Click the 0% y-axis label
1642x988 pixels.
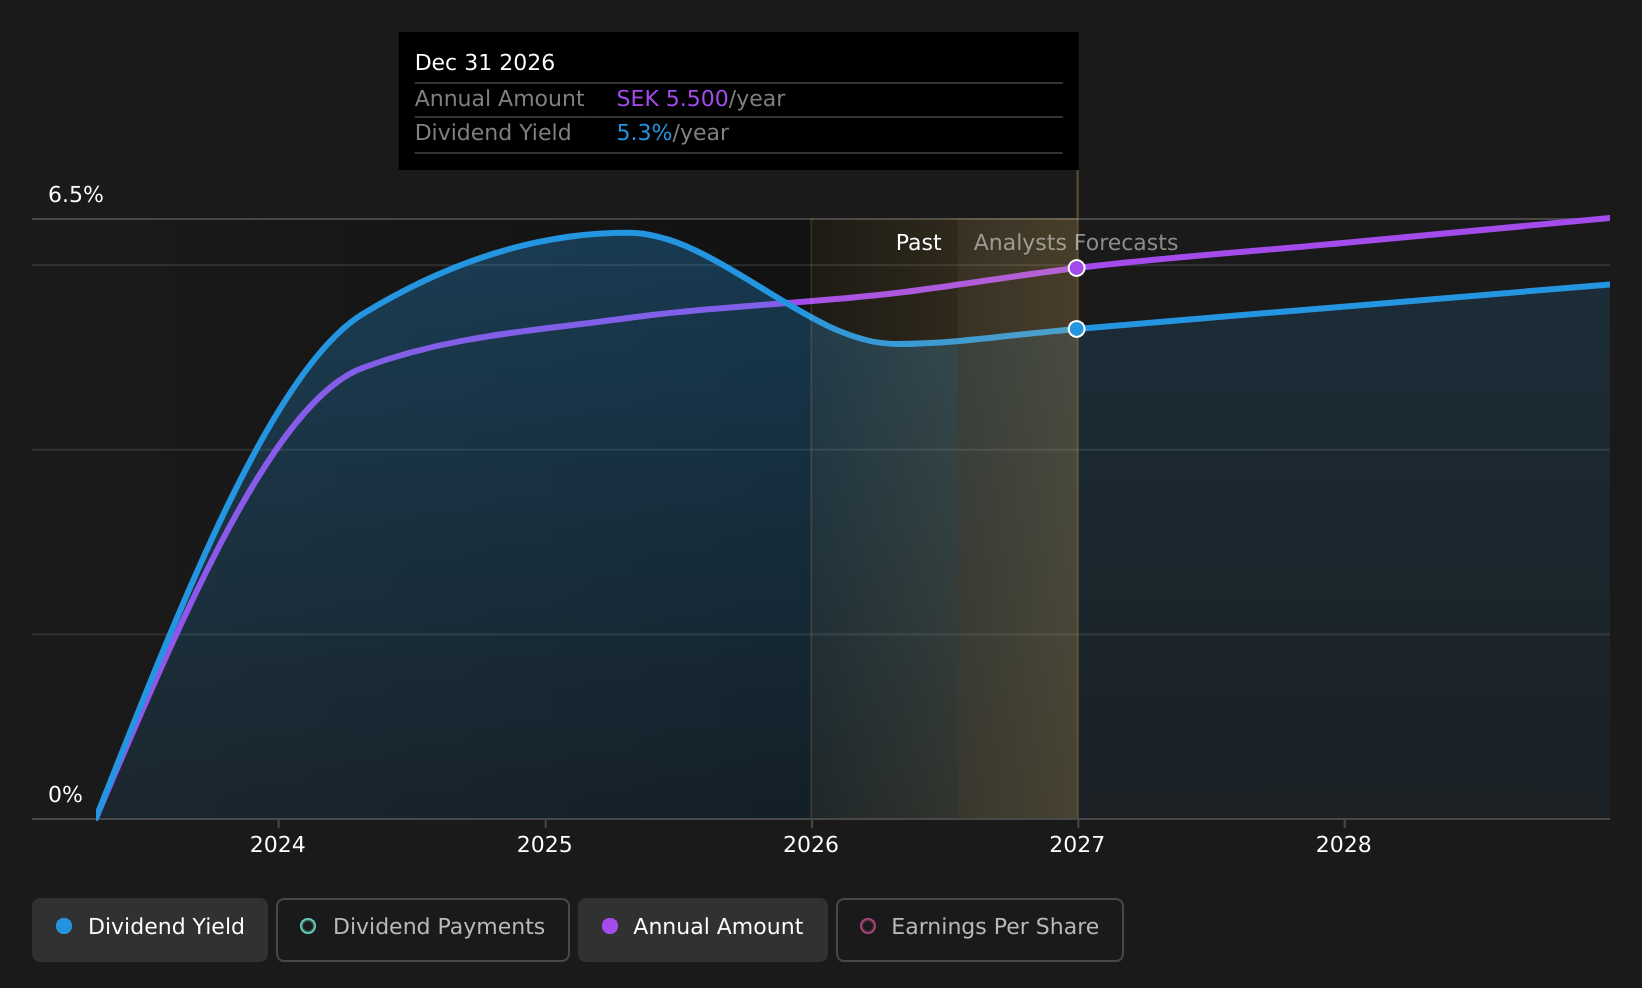[65, 795]
